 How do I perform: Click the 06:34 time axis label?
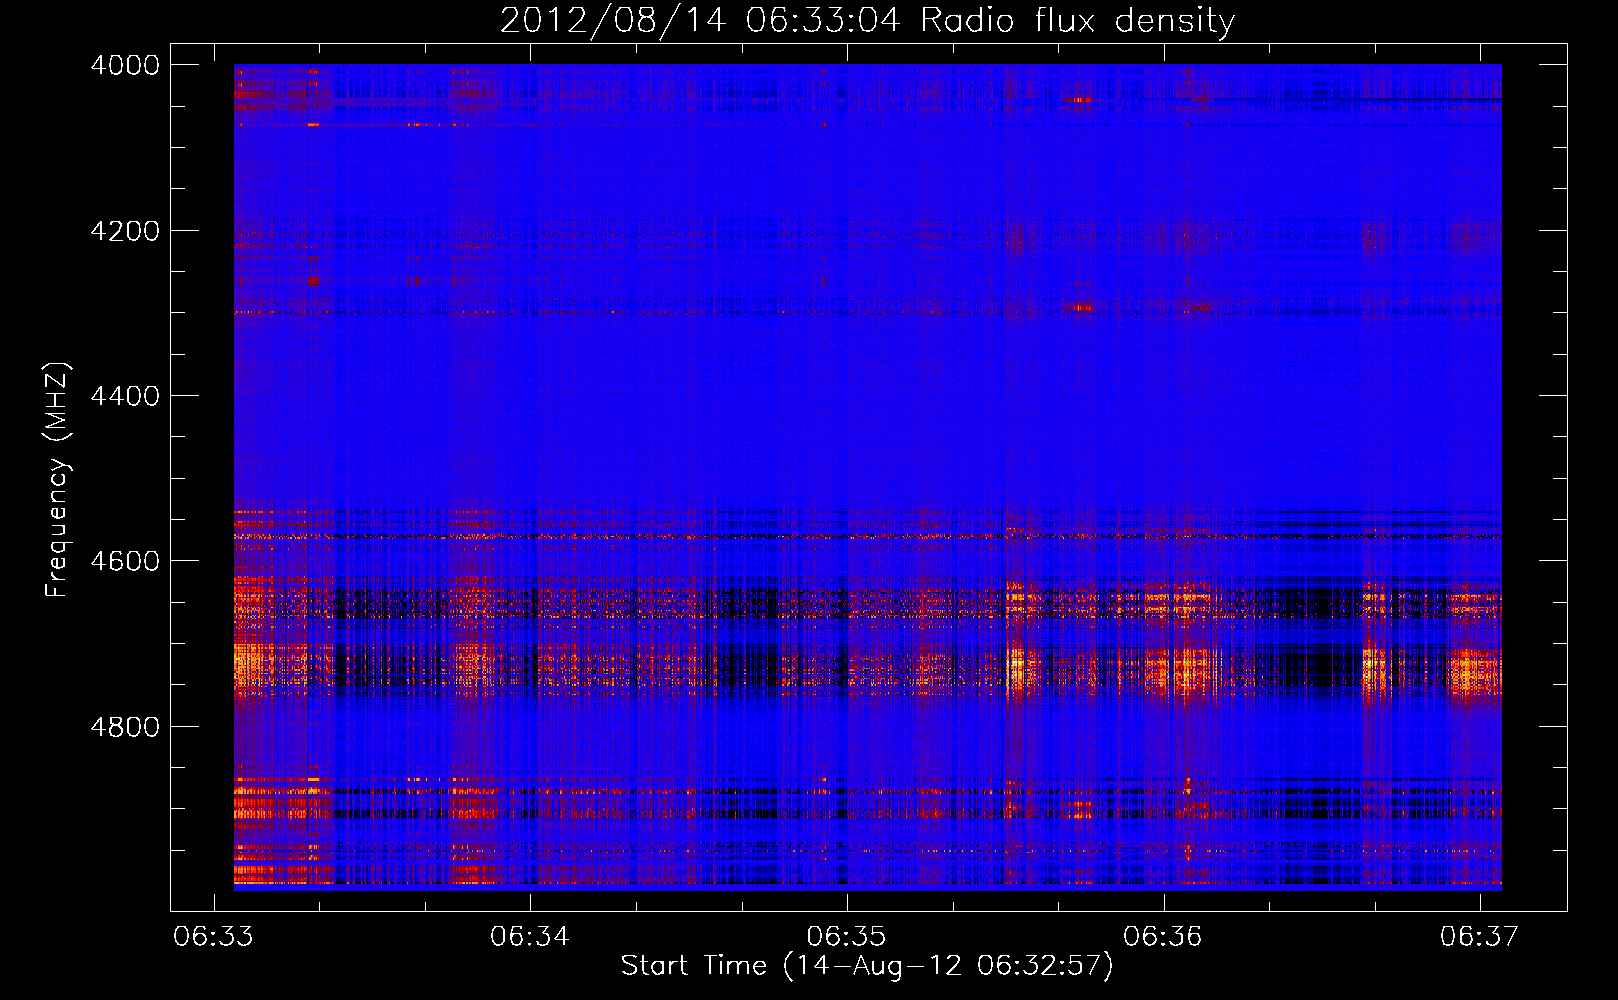point(529,937)
